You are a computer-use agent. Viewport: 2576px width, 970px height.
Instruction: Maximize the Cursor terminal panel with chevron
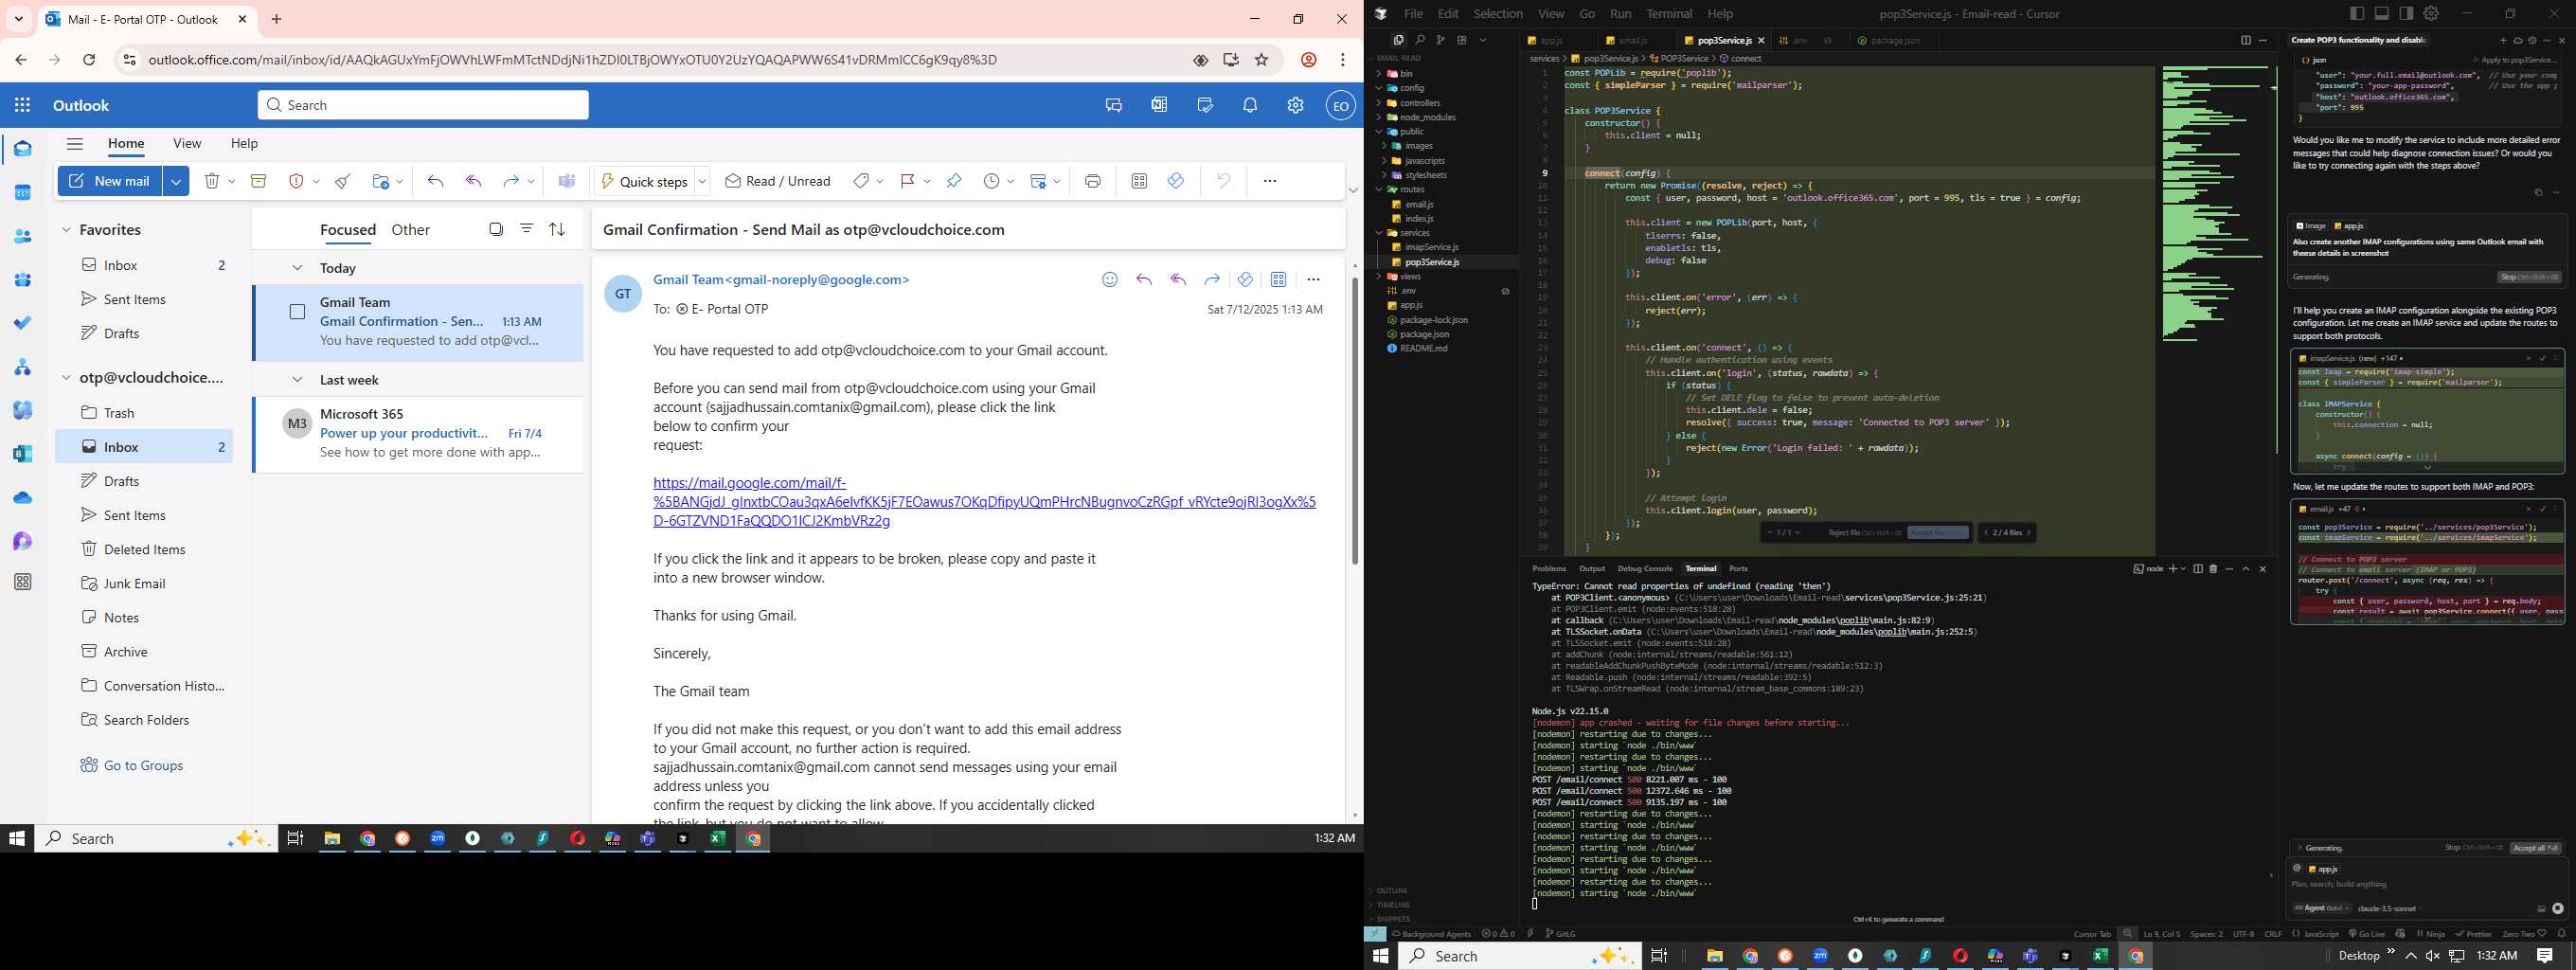tap(2245, 569)
